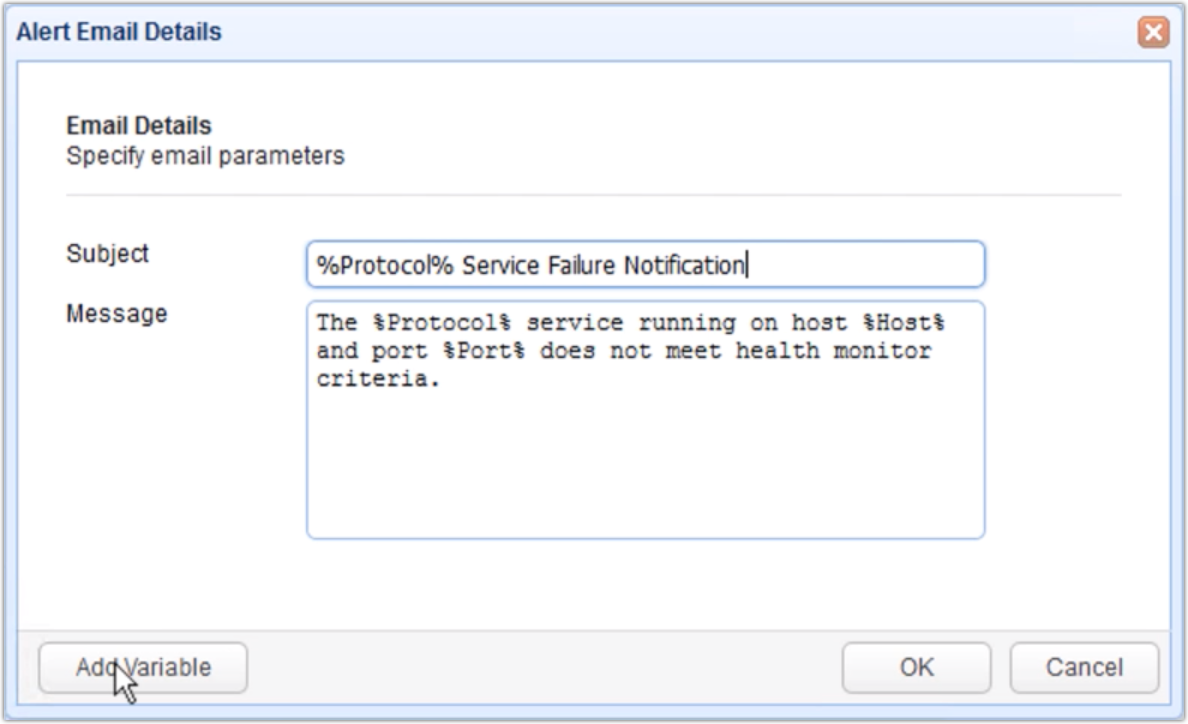This screenshot has width=1188, height=724.
Task: Click 'Specify email parameters' subtitle text
Action: (205, 156)
